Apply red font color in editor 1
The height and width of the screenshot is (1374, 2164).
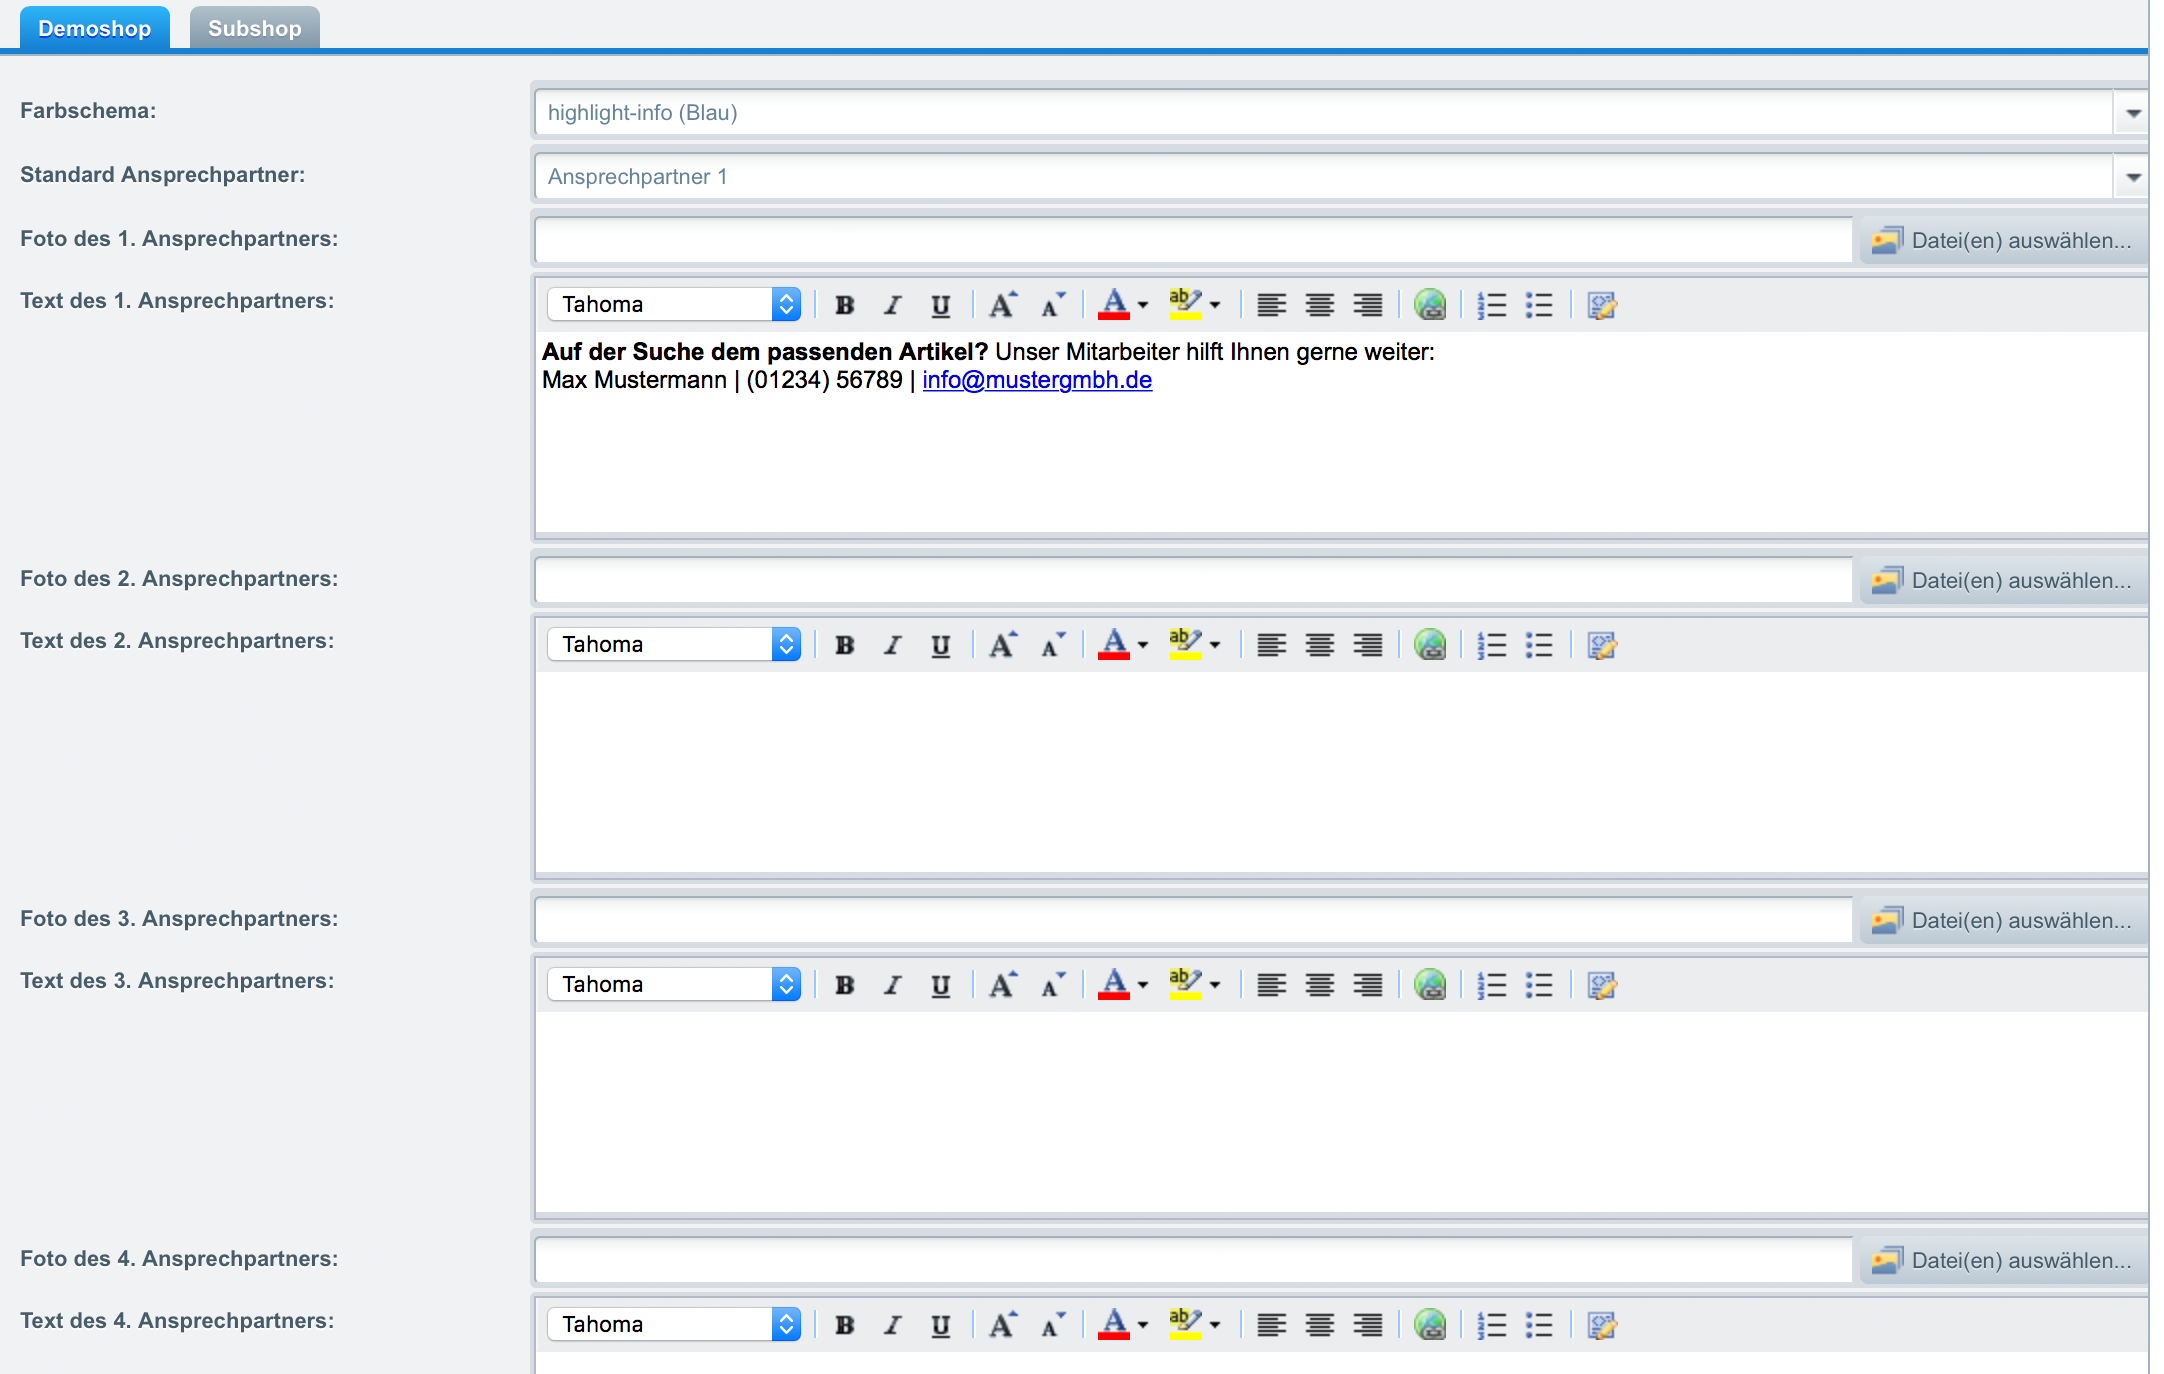[x=1113, y=304]
